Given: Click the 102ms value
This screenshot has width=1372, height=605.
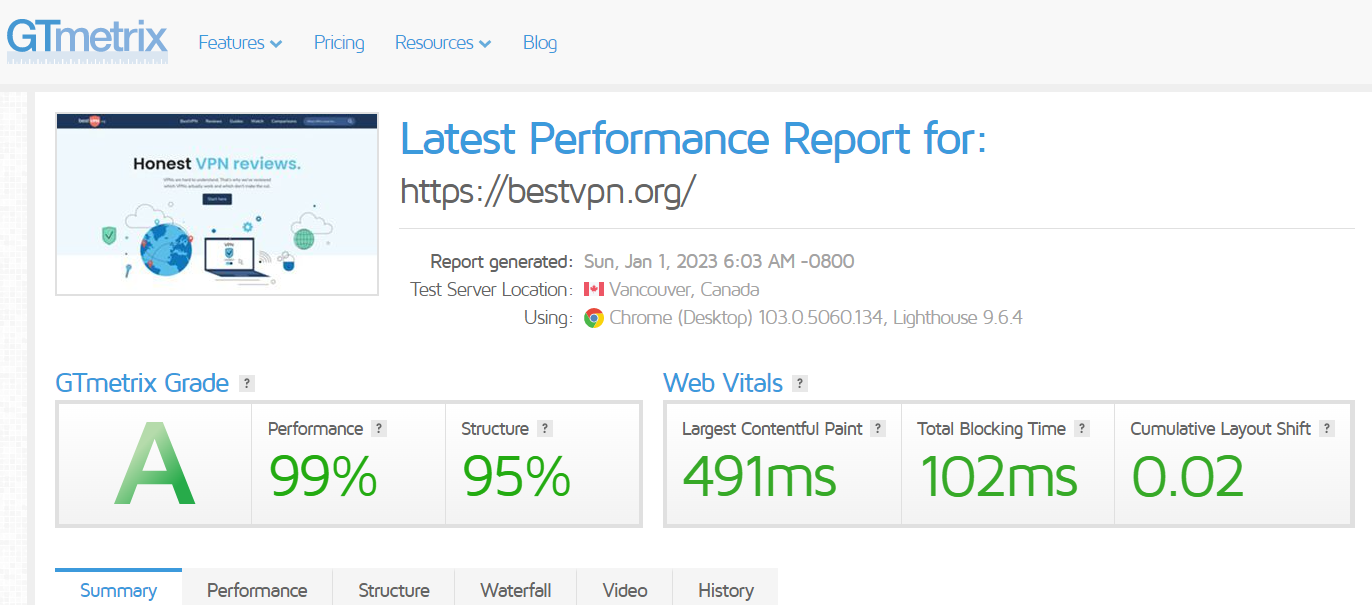Looking at the screenshot, I should pos(999,476).
